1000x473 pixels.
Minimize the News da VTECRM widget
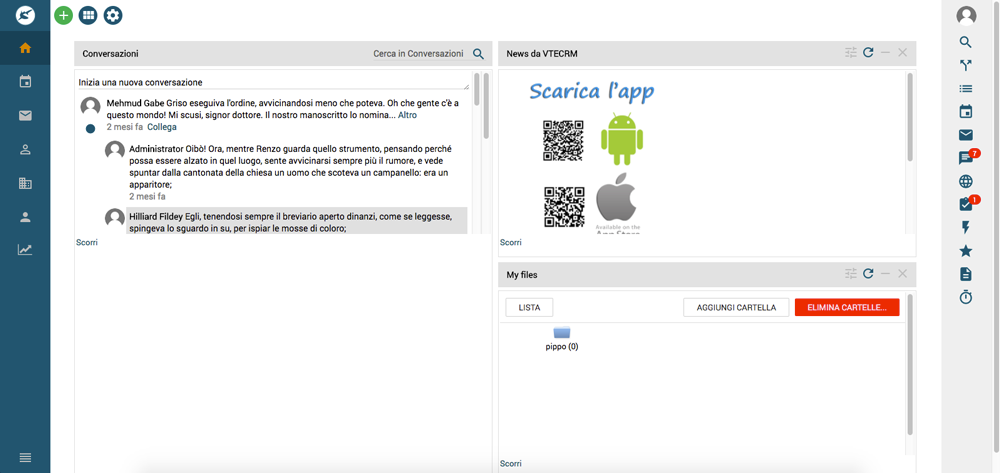pyautogui.click(x=885, y=53)
